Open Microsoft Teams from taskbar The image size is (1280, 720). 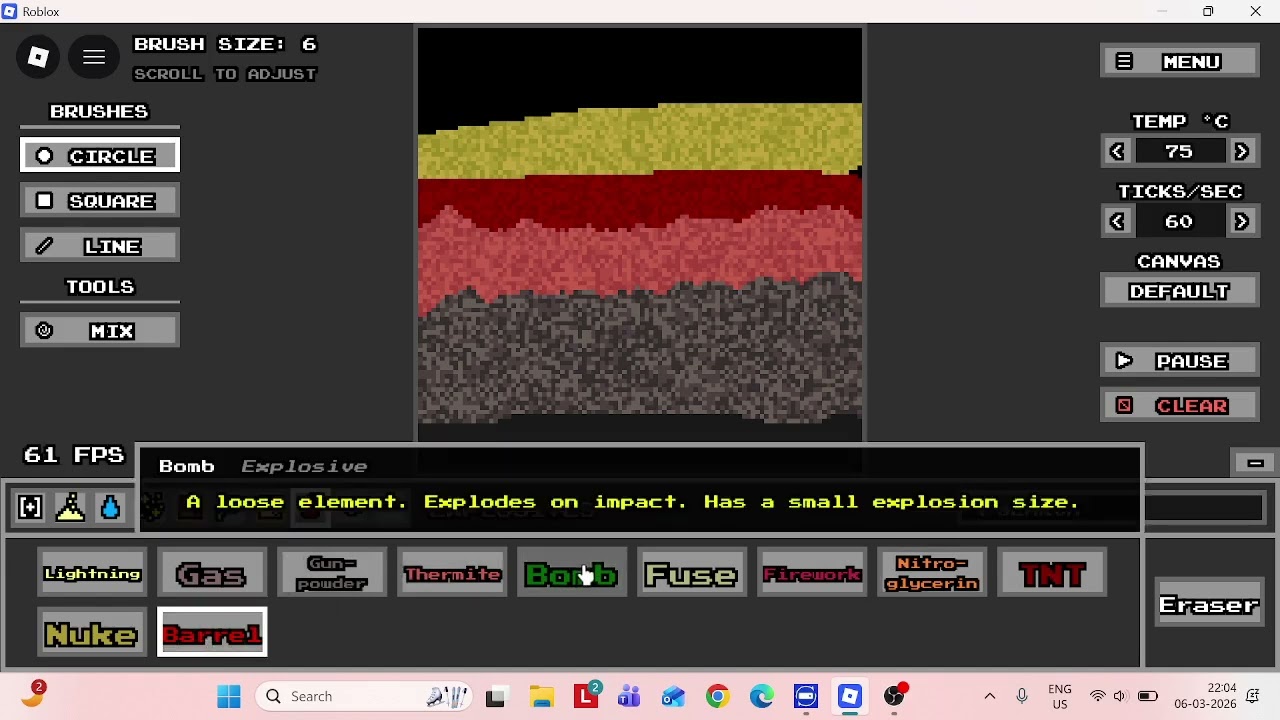[x=629, y=696]
